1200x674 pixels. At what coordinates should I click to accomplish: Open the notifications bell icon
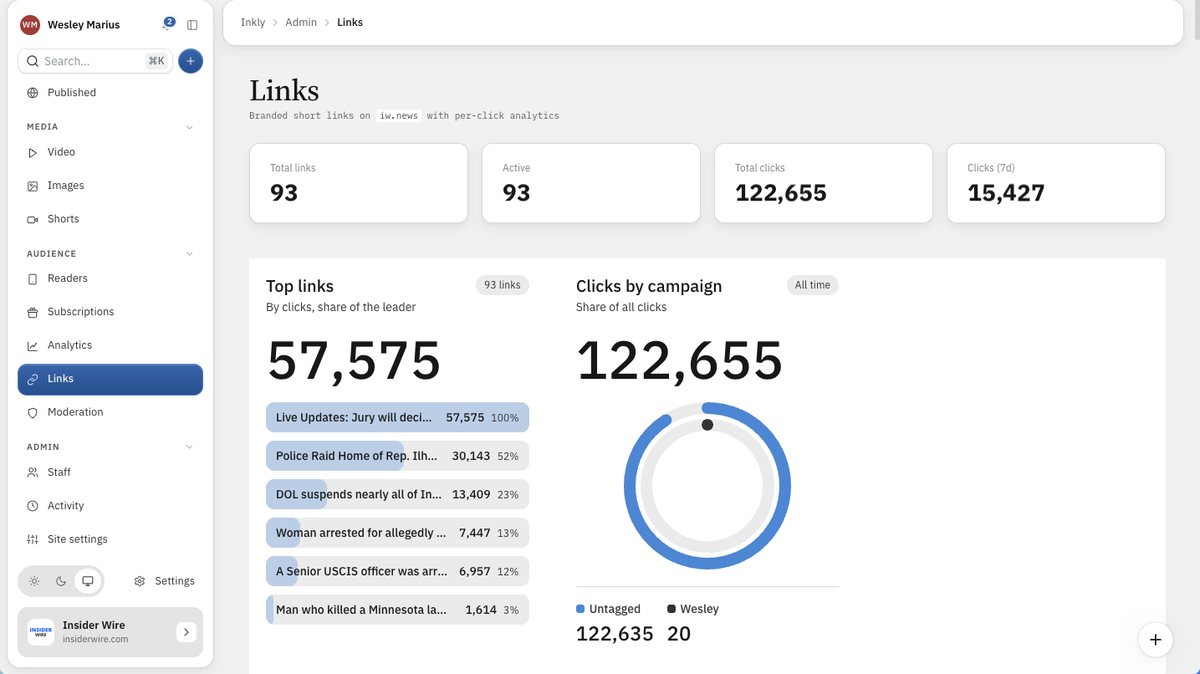[x=167, y=24]
